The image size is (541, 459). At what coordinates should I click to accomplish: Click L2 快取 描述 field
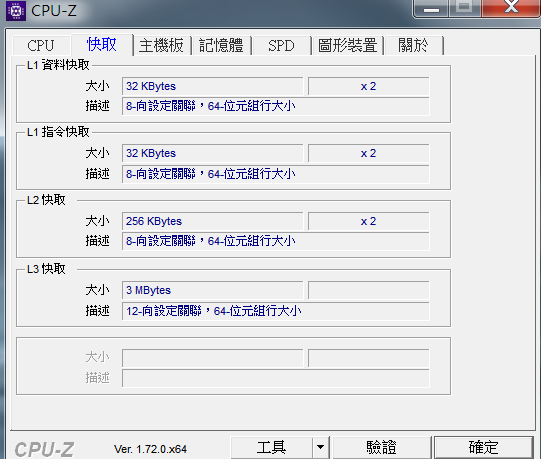pyautogui.click(x=276, y=241)
